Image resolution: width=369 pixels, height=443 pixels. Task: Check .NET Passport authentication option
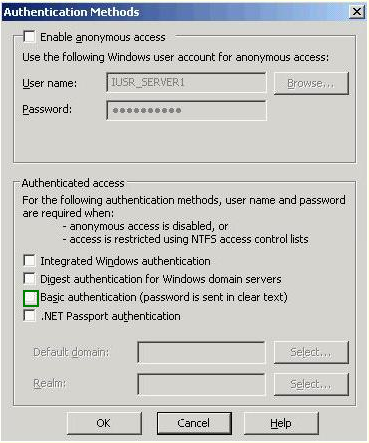pyautogui.click(x=29, y=315)
